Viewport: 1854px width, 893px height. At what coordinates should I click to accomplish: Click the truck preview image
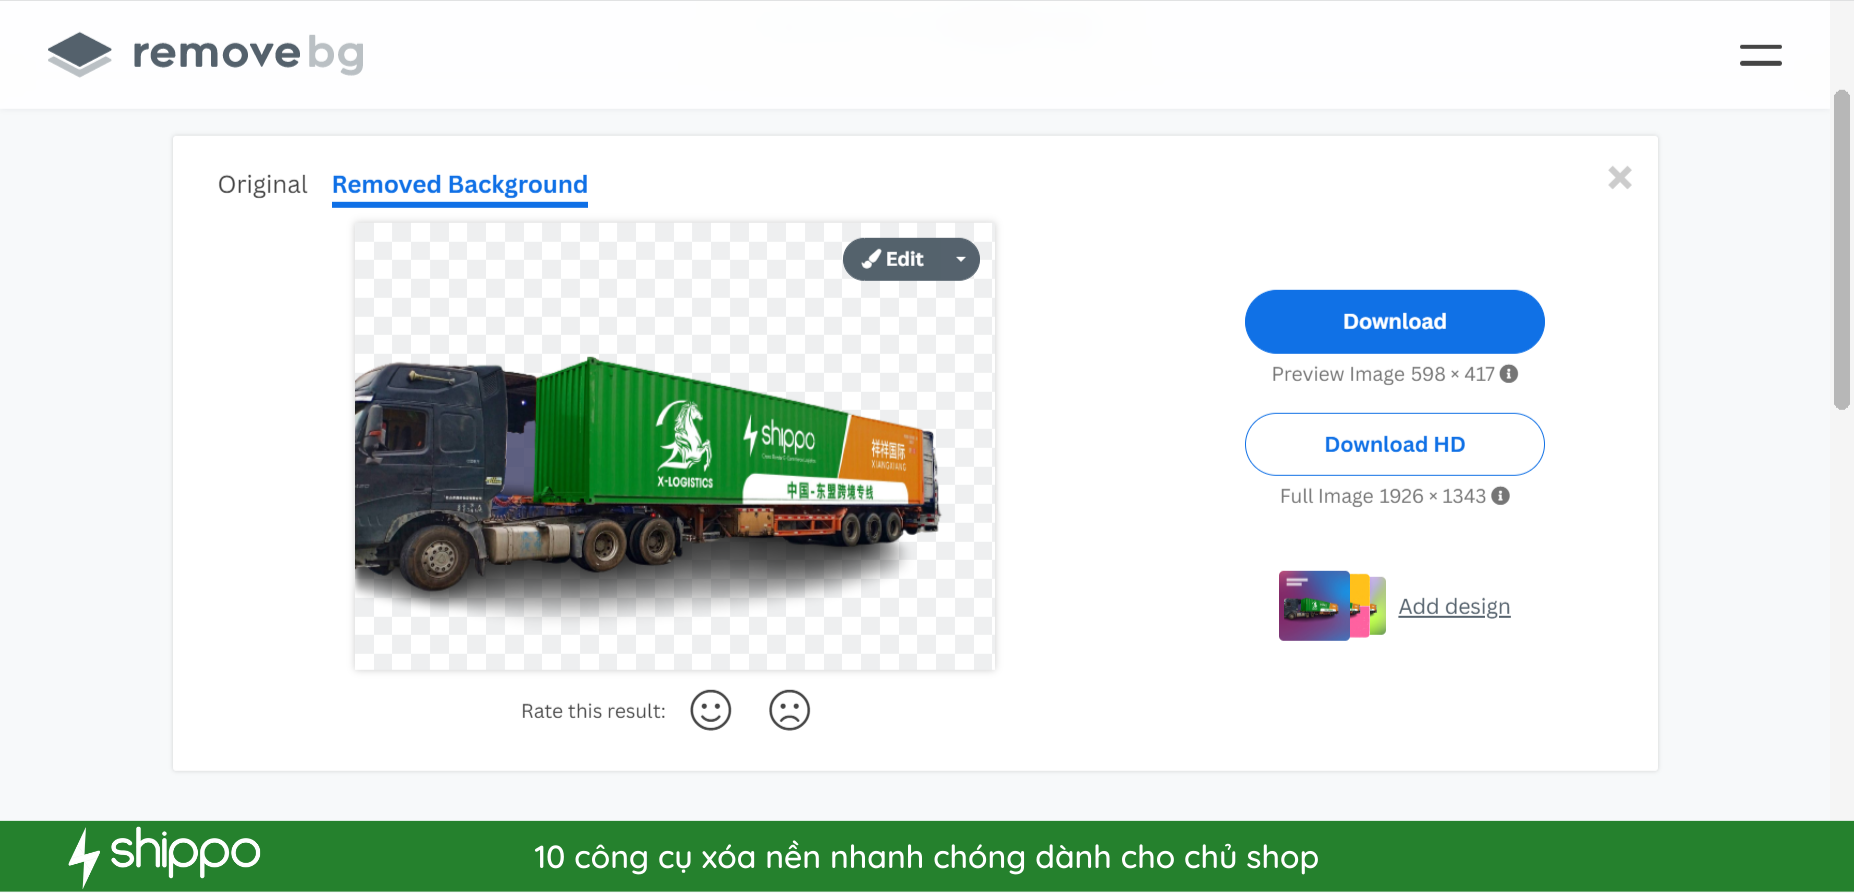click(675, 447)
